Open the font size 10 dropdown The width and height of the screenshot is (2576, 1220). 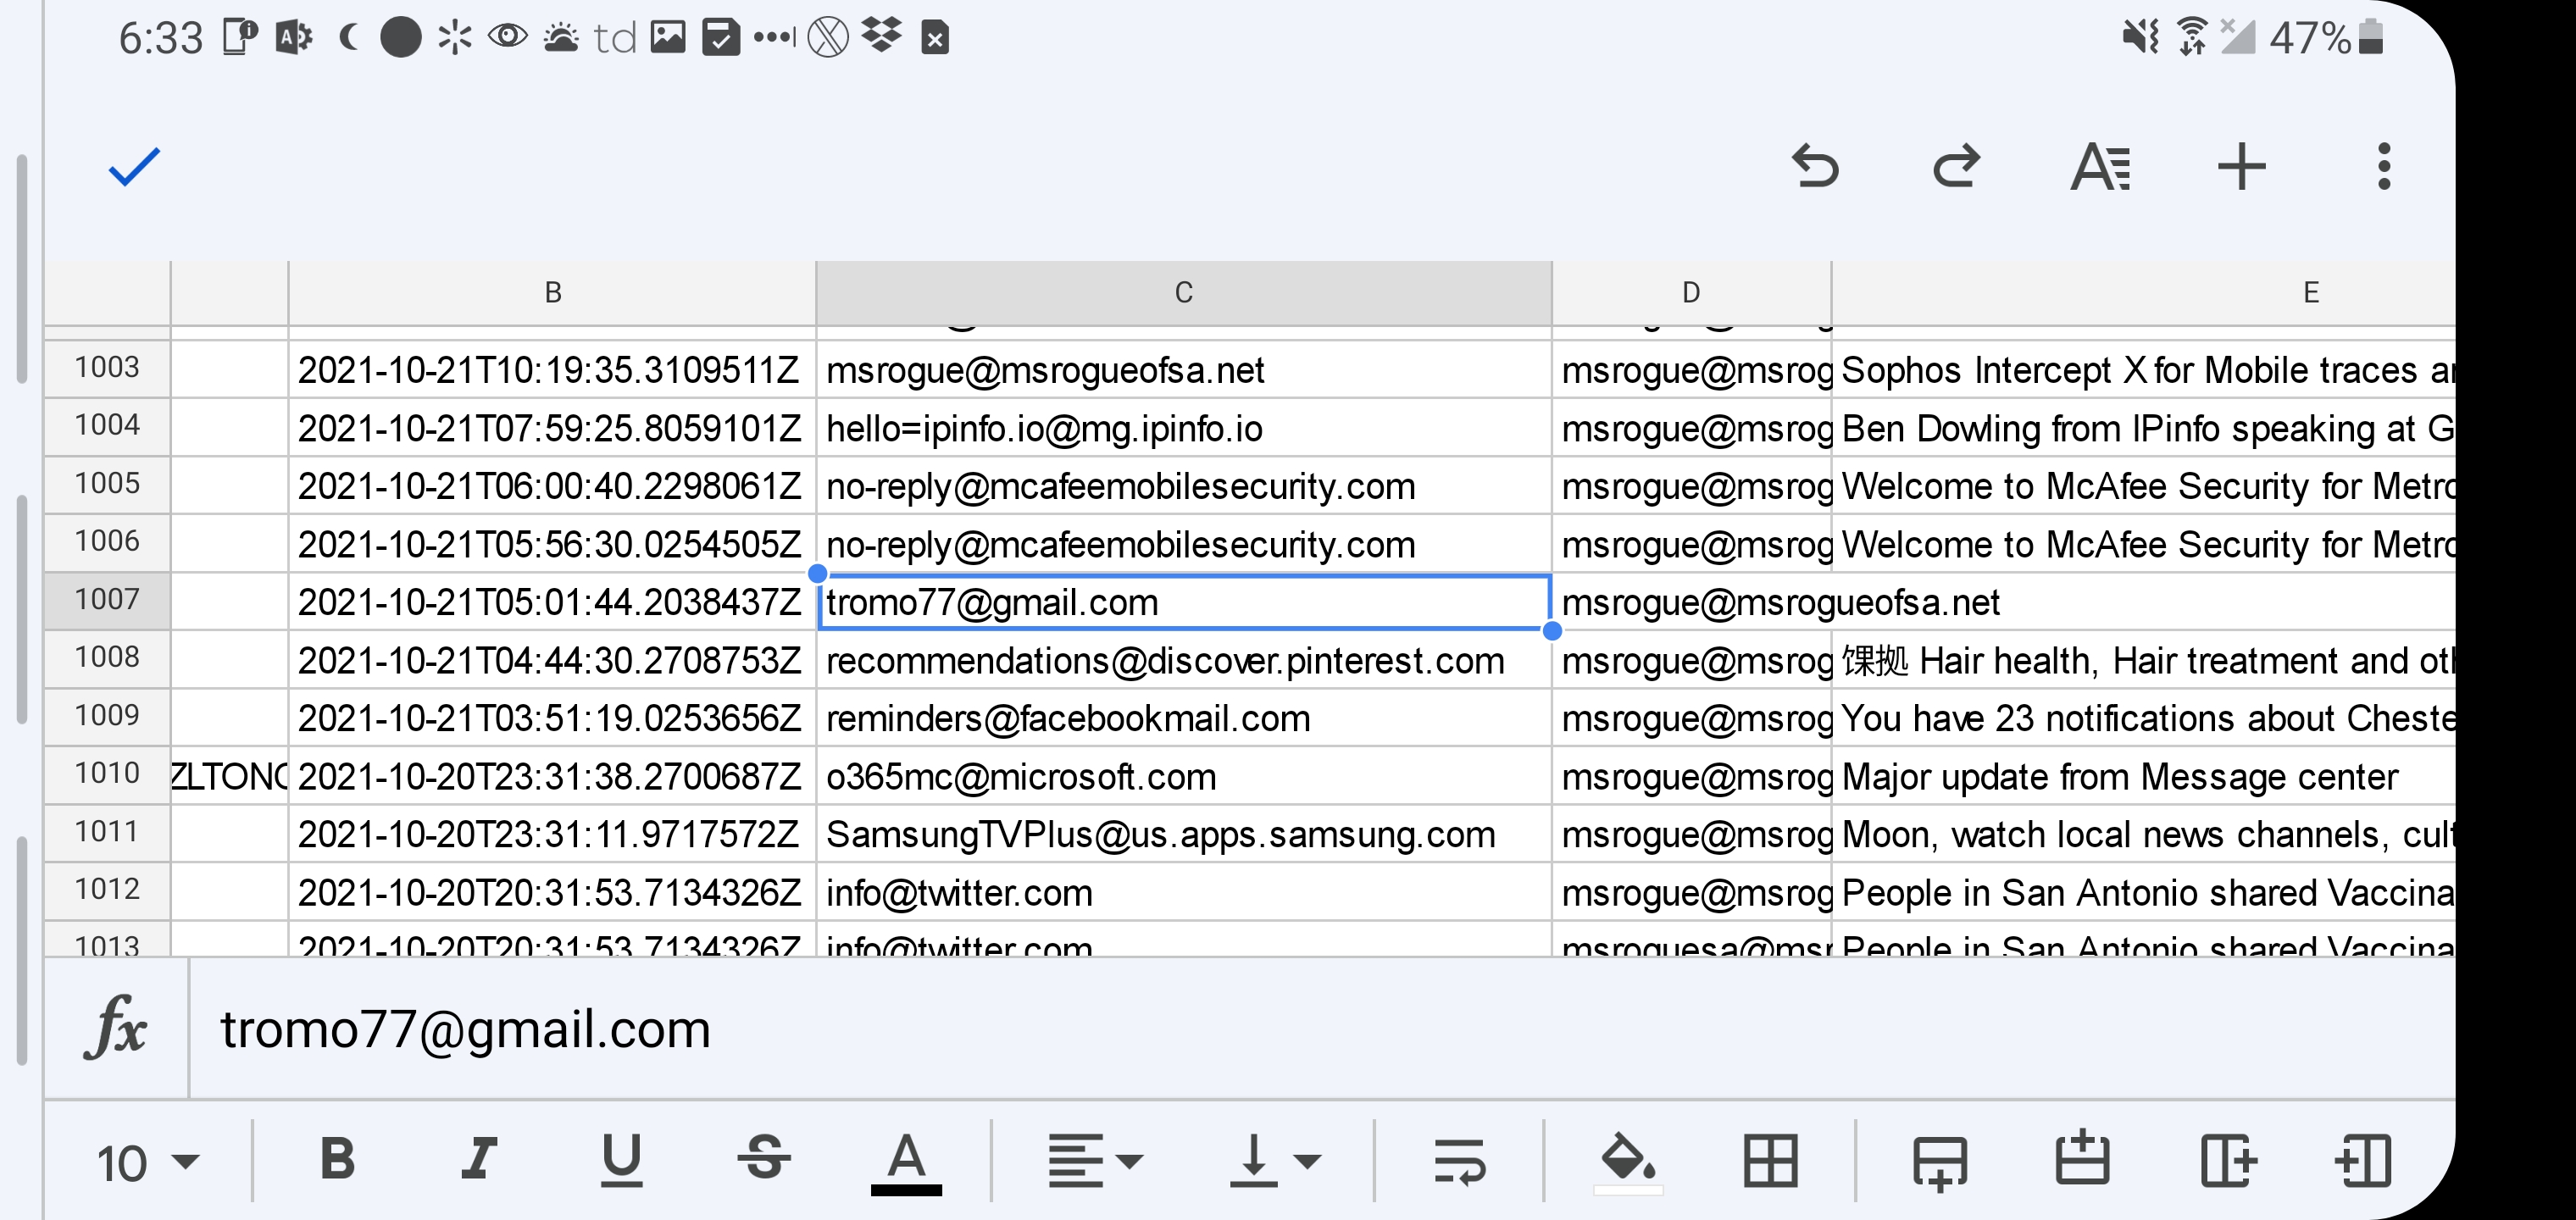click(148, 1163)
